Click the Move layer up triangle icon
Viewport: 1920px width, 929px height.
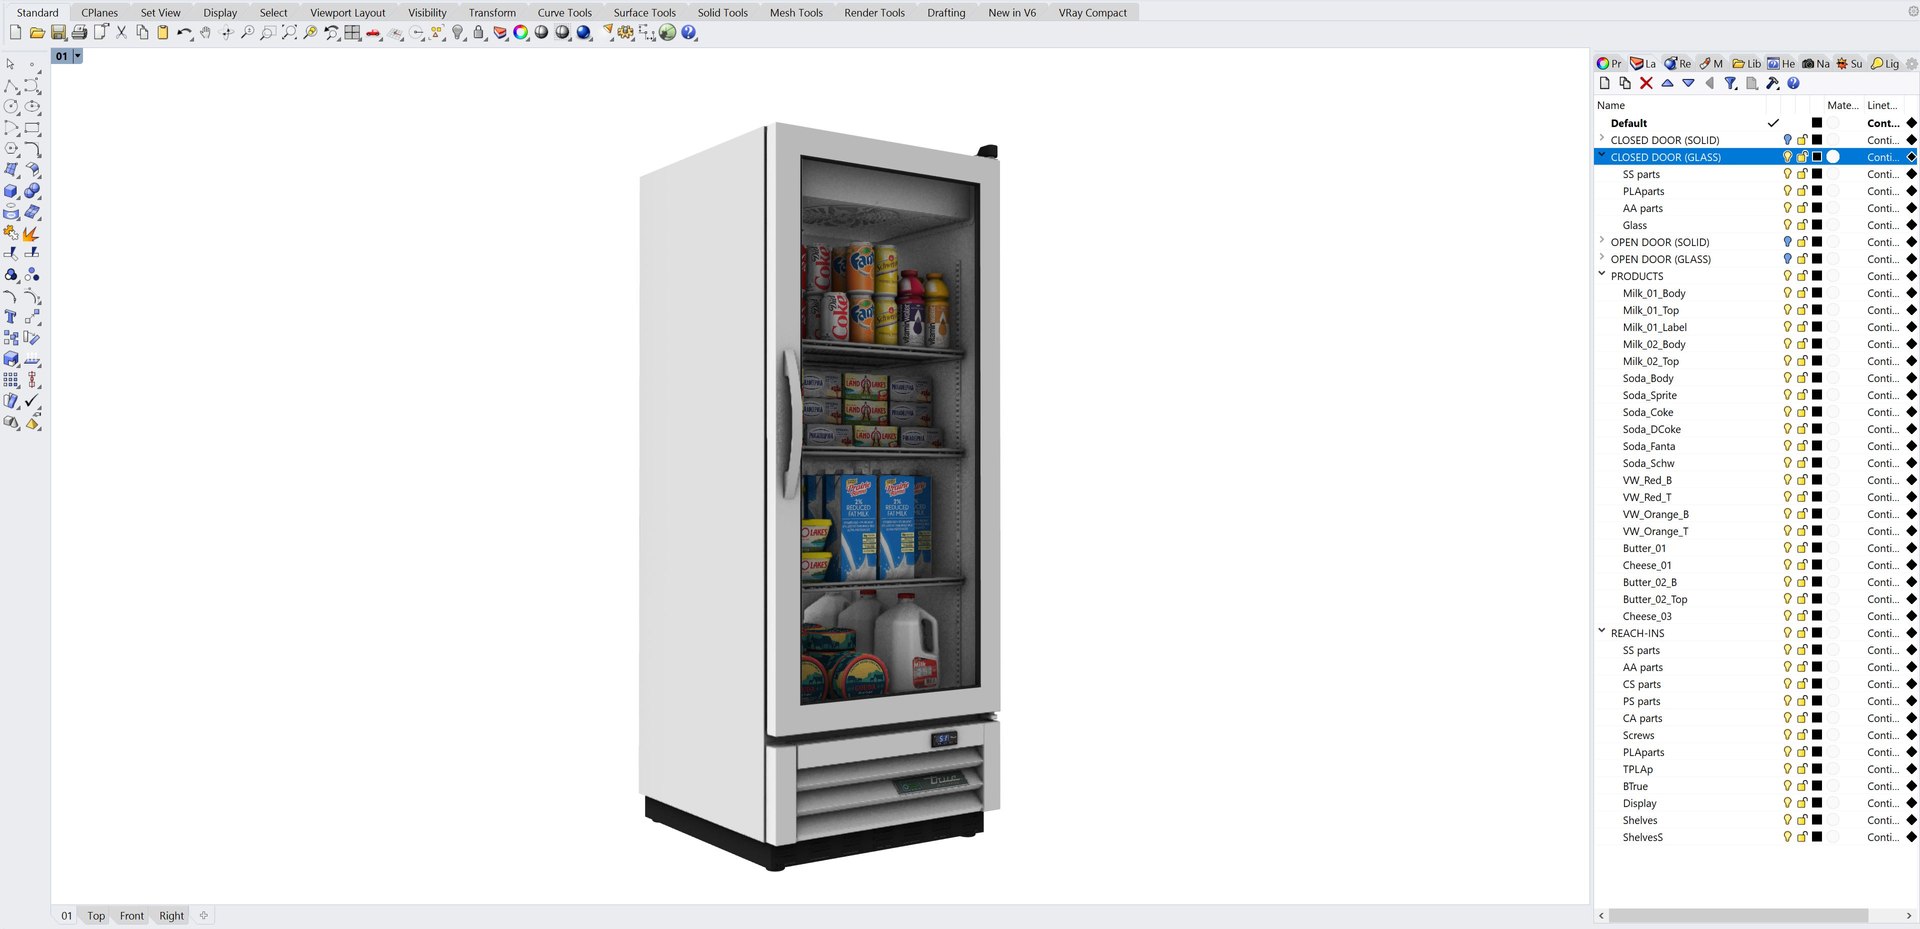[1667, 84]
